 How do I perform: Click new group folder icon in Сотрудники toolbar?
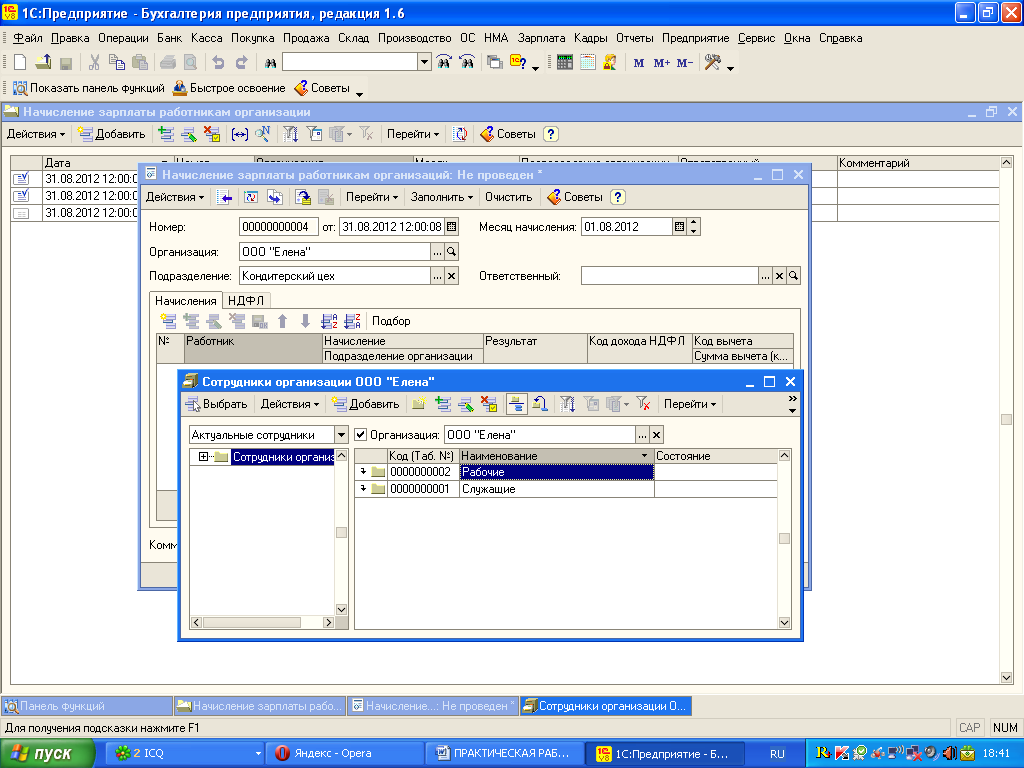(419, 404)
